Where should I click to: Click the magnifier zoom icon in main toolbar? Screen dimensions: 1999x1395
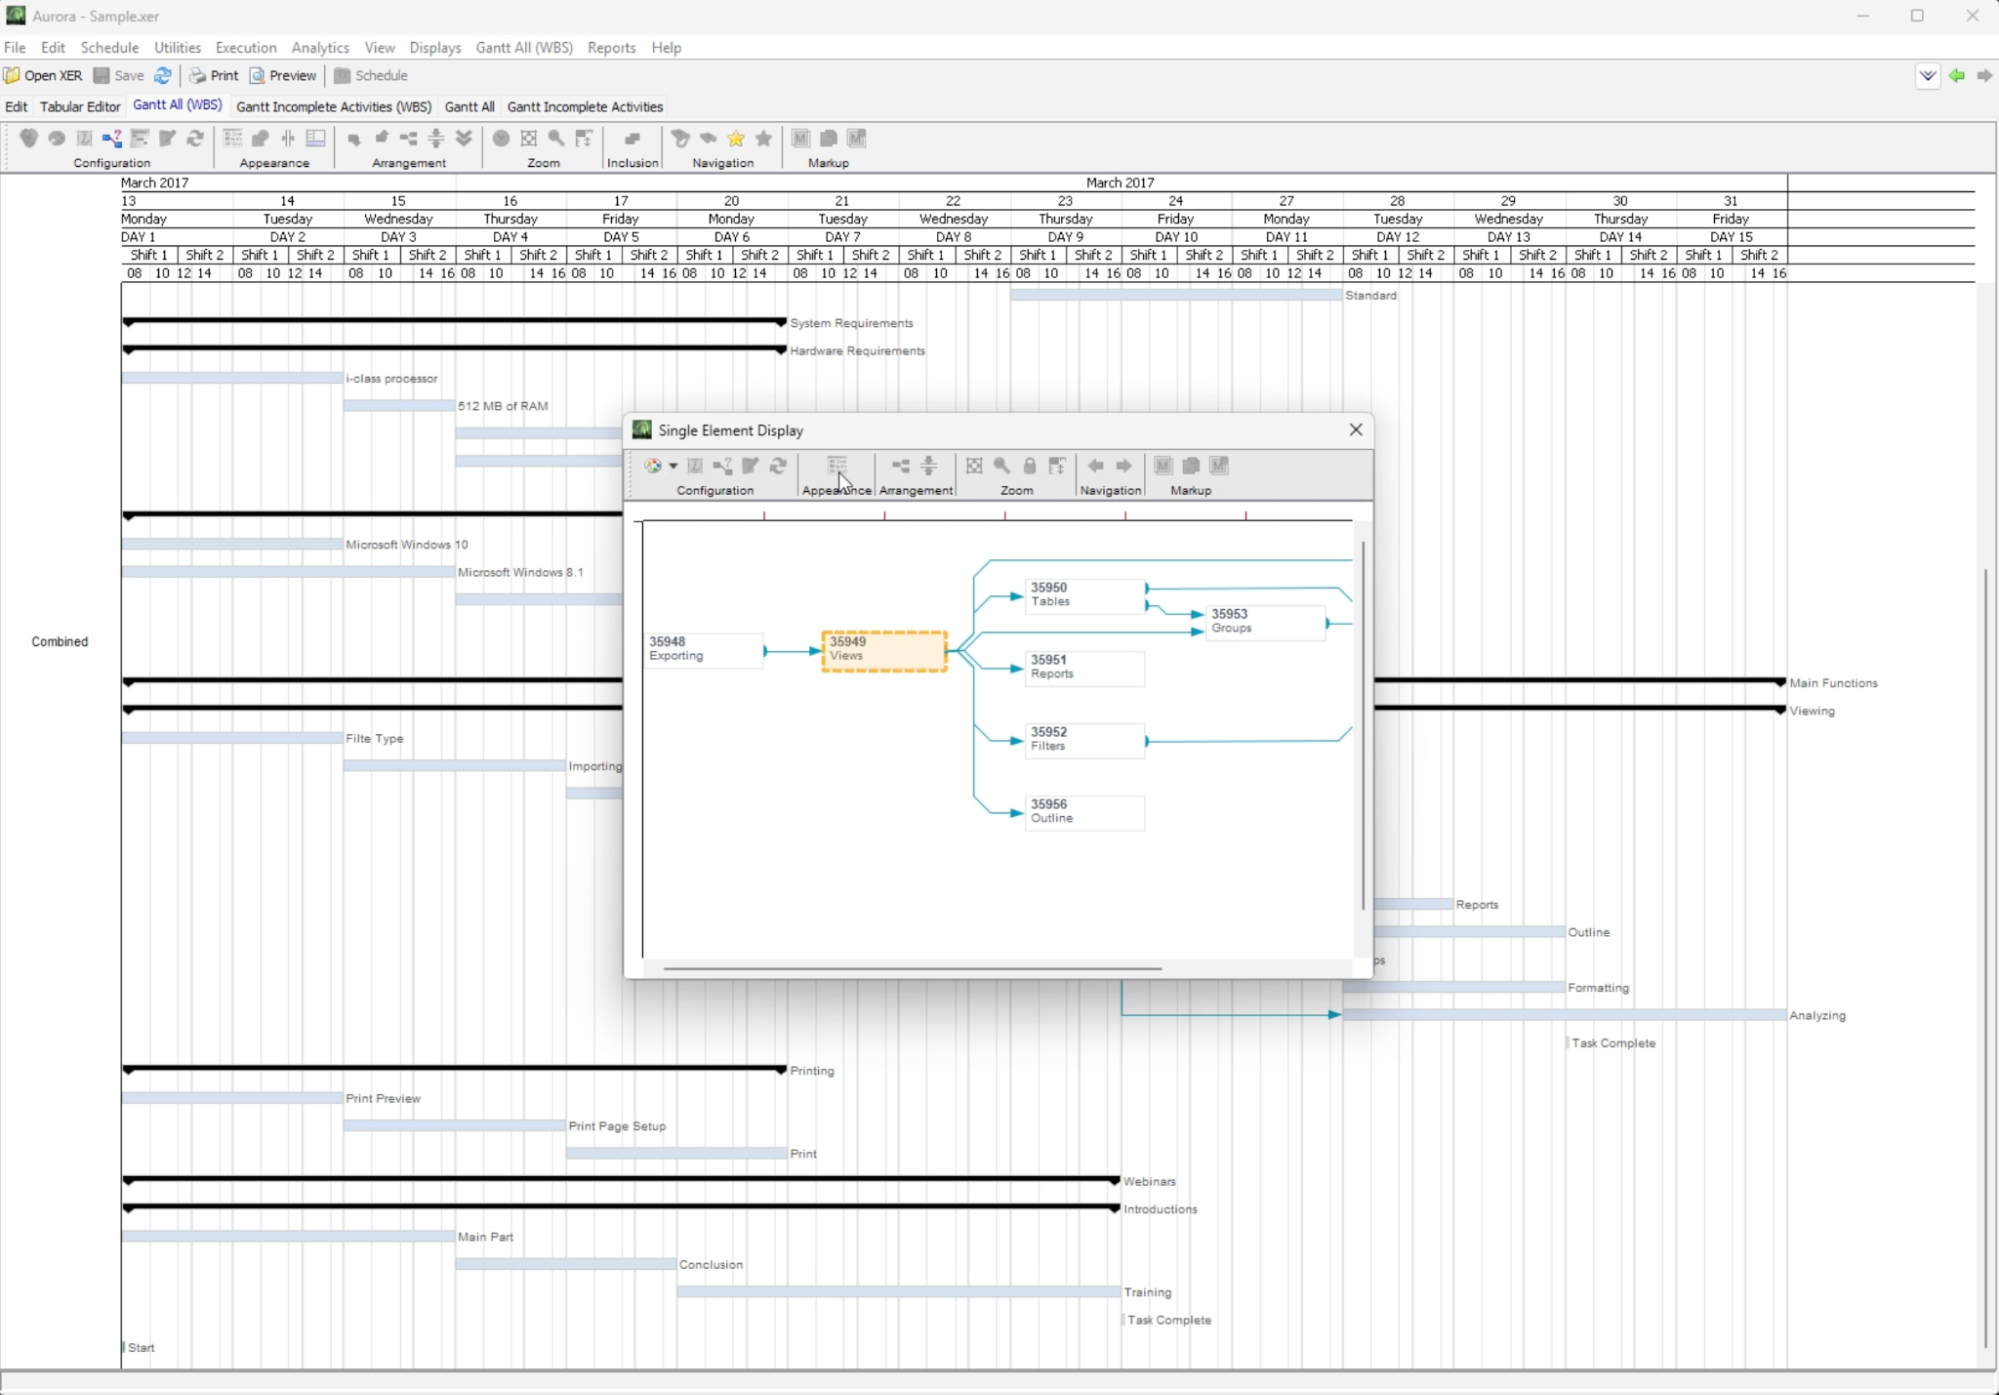pyautogui.click(x=556, y=139)
